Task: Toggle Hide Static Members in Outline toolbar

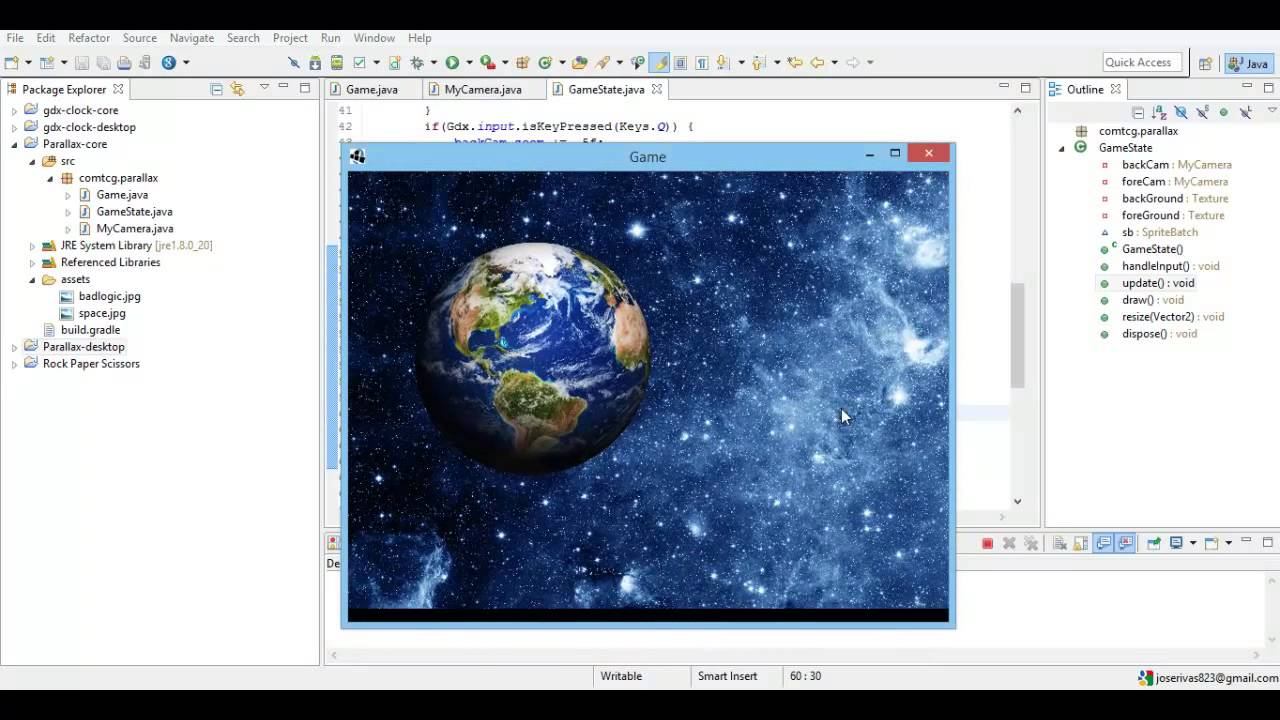Action: 1202,113
